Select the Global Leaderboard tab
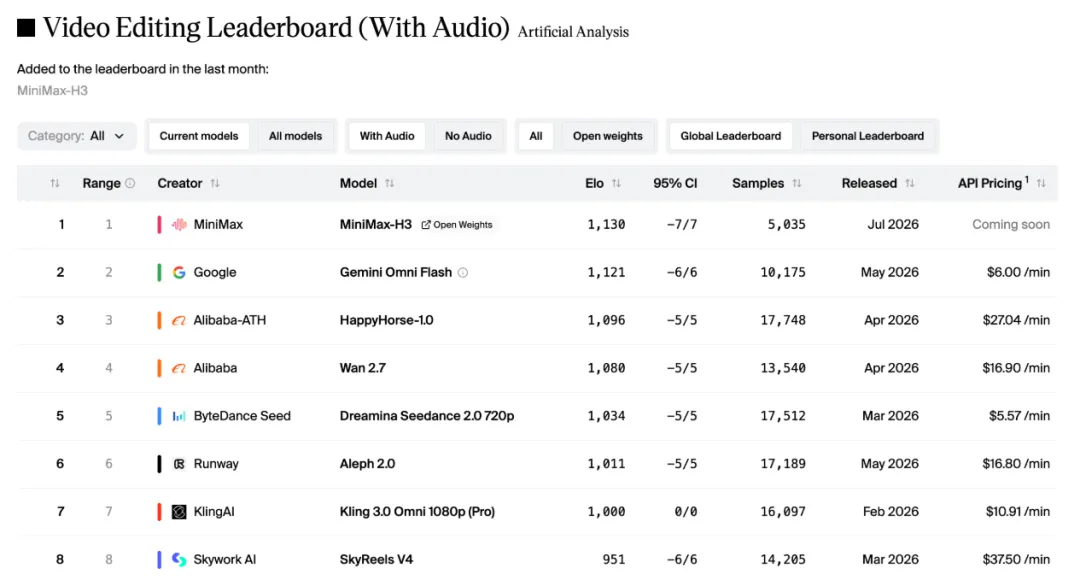The height and width of the screenshot is (580, 1080). pyautogui.click(x=731, y=136)
